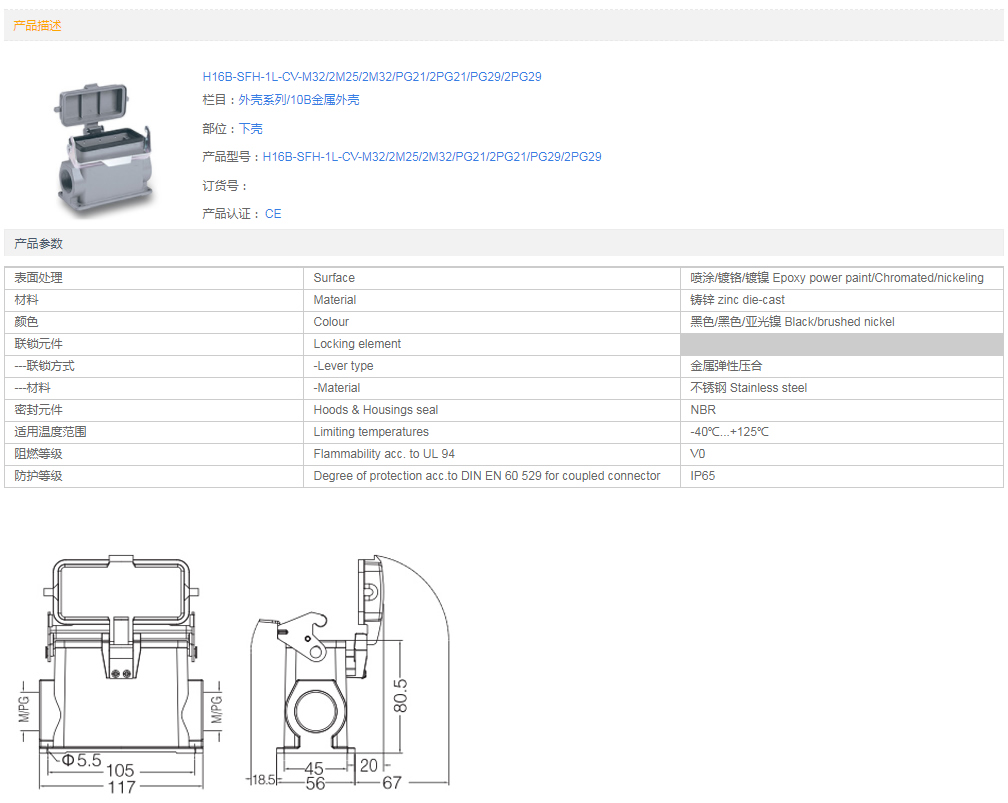Click the 订货号 order number label
Screen dimensions: 1008x803
(x=224, y=186)
